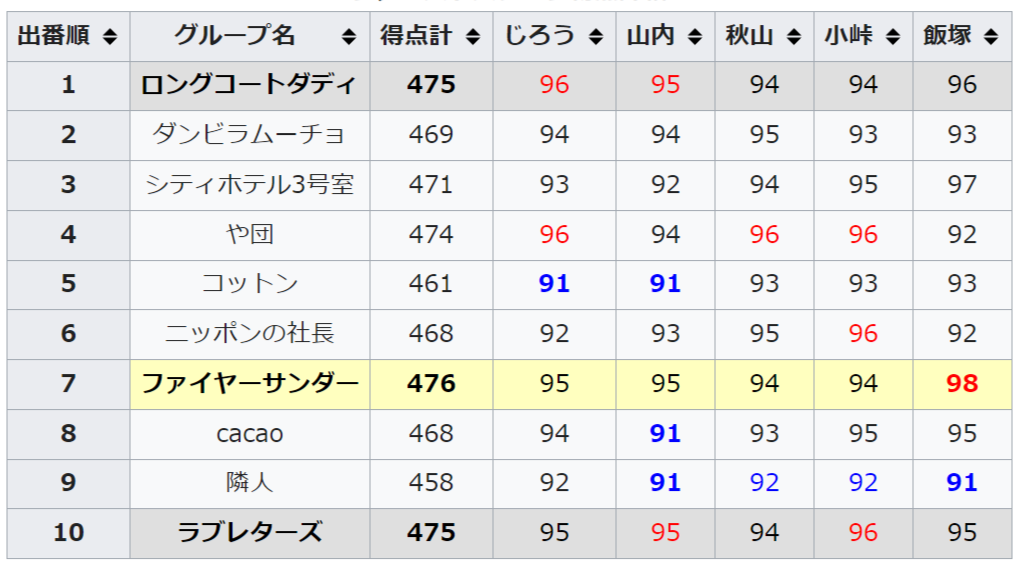
Task: Click sort arrows next to 飯塚
Action: click(x=990, y=36)
